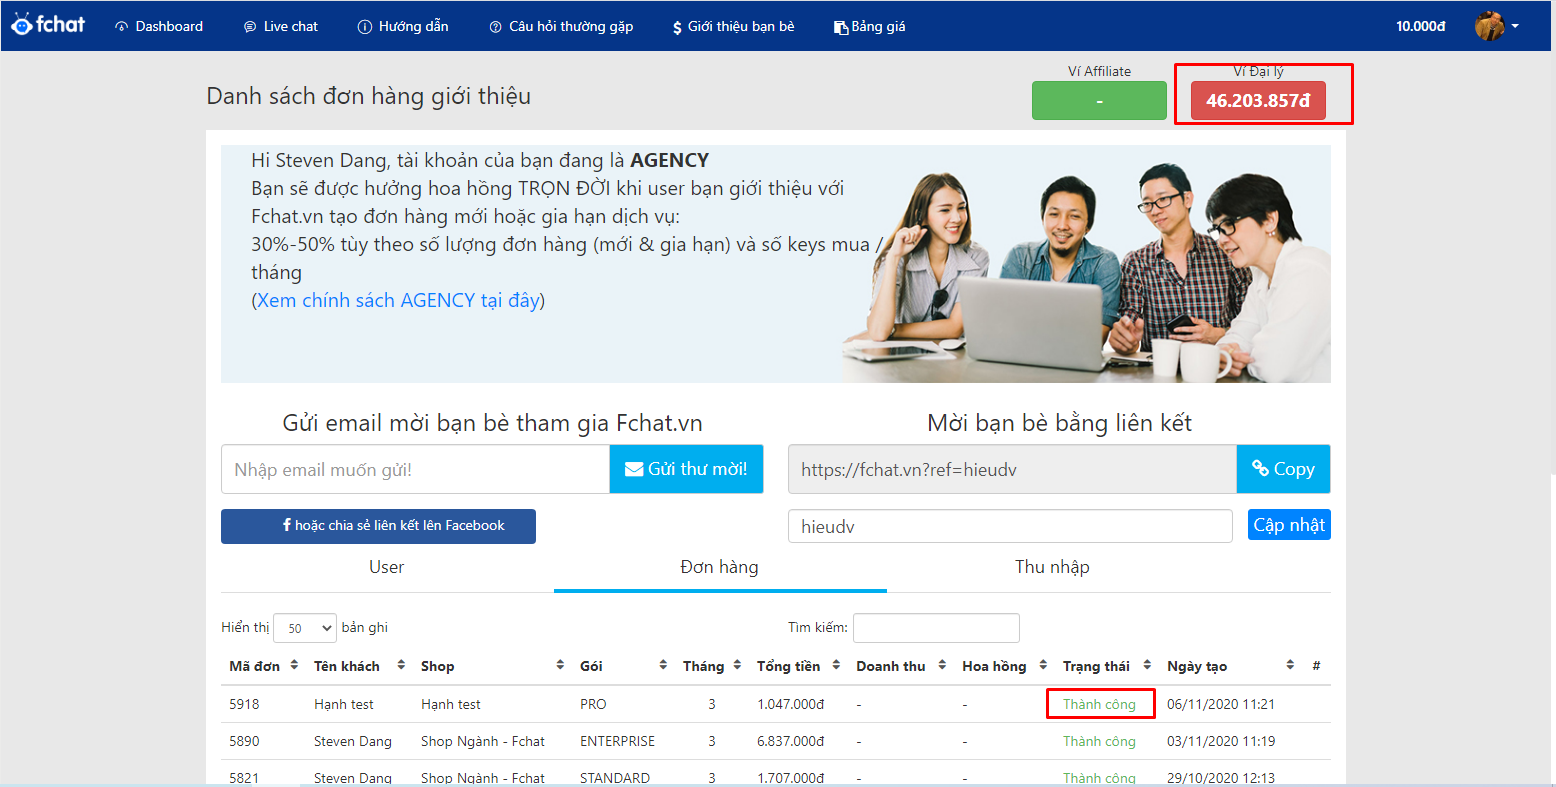Click the # column header
Screen dimensions: 1556x787
pyautogui.click(x=1316, y=666)
